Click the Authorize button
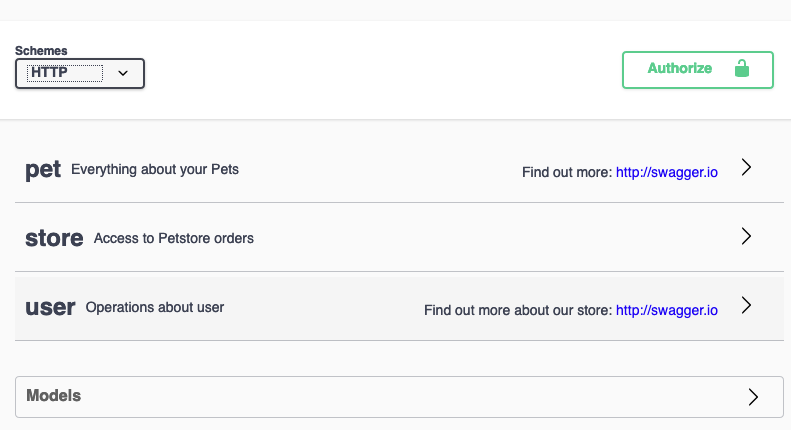This screenshot has width=791, height=430. point(698,70)
